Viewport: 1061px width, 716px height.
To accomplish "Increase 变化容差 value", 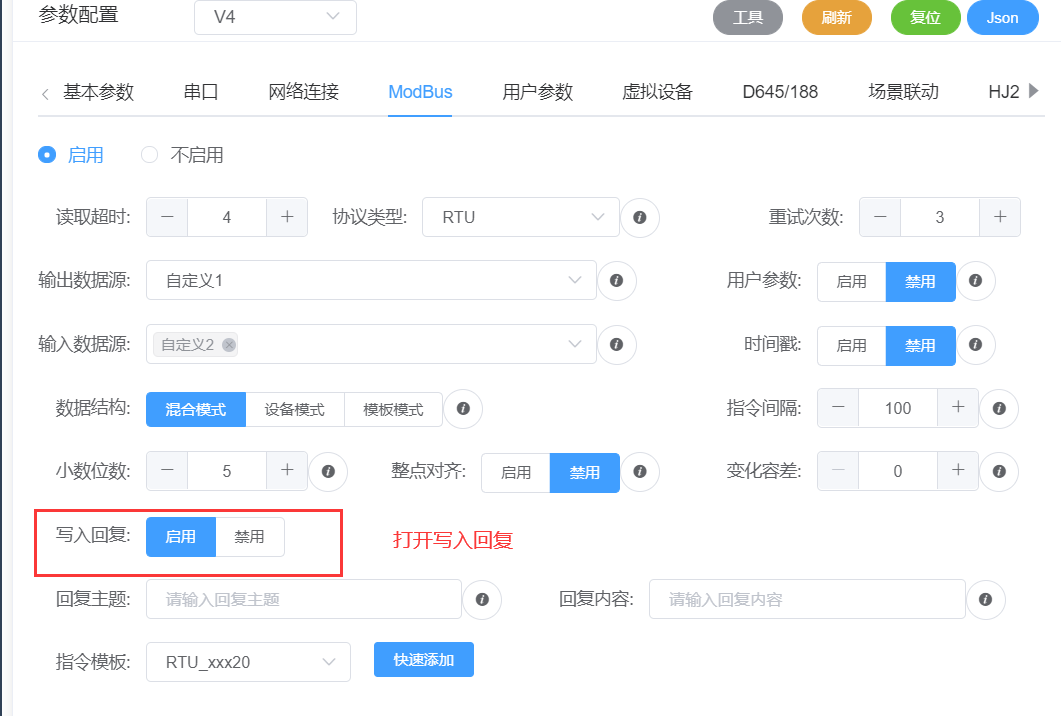I will click(957, 471).
